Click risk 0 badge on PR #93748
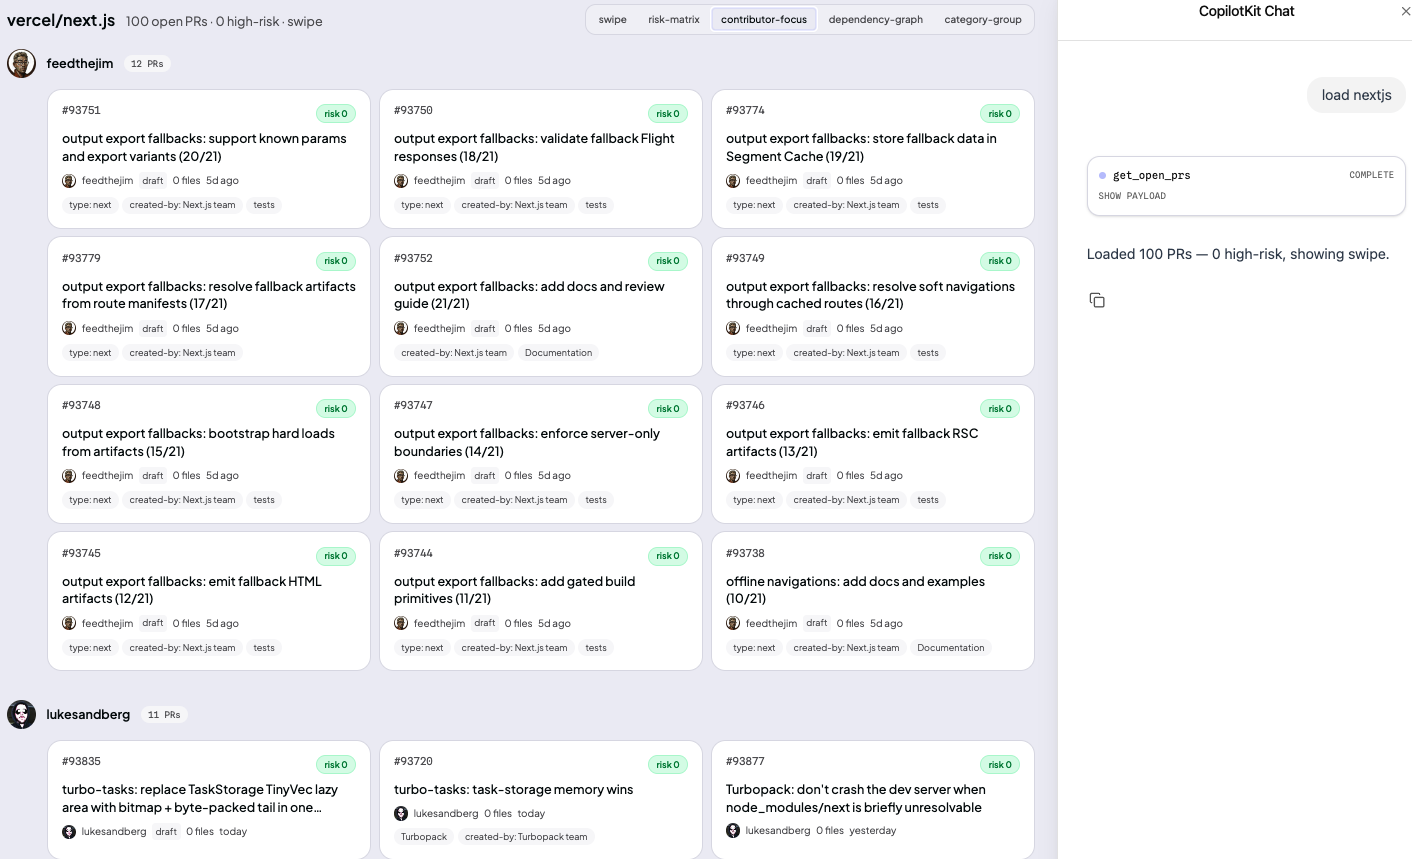This screenshot has height=859, width=1412. [336, 409]
